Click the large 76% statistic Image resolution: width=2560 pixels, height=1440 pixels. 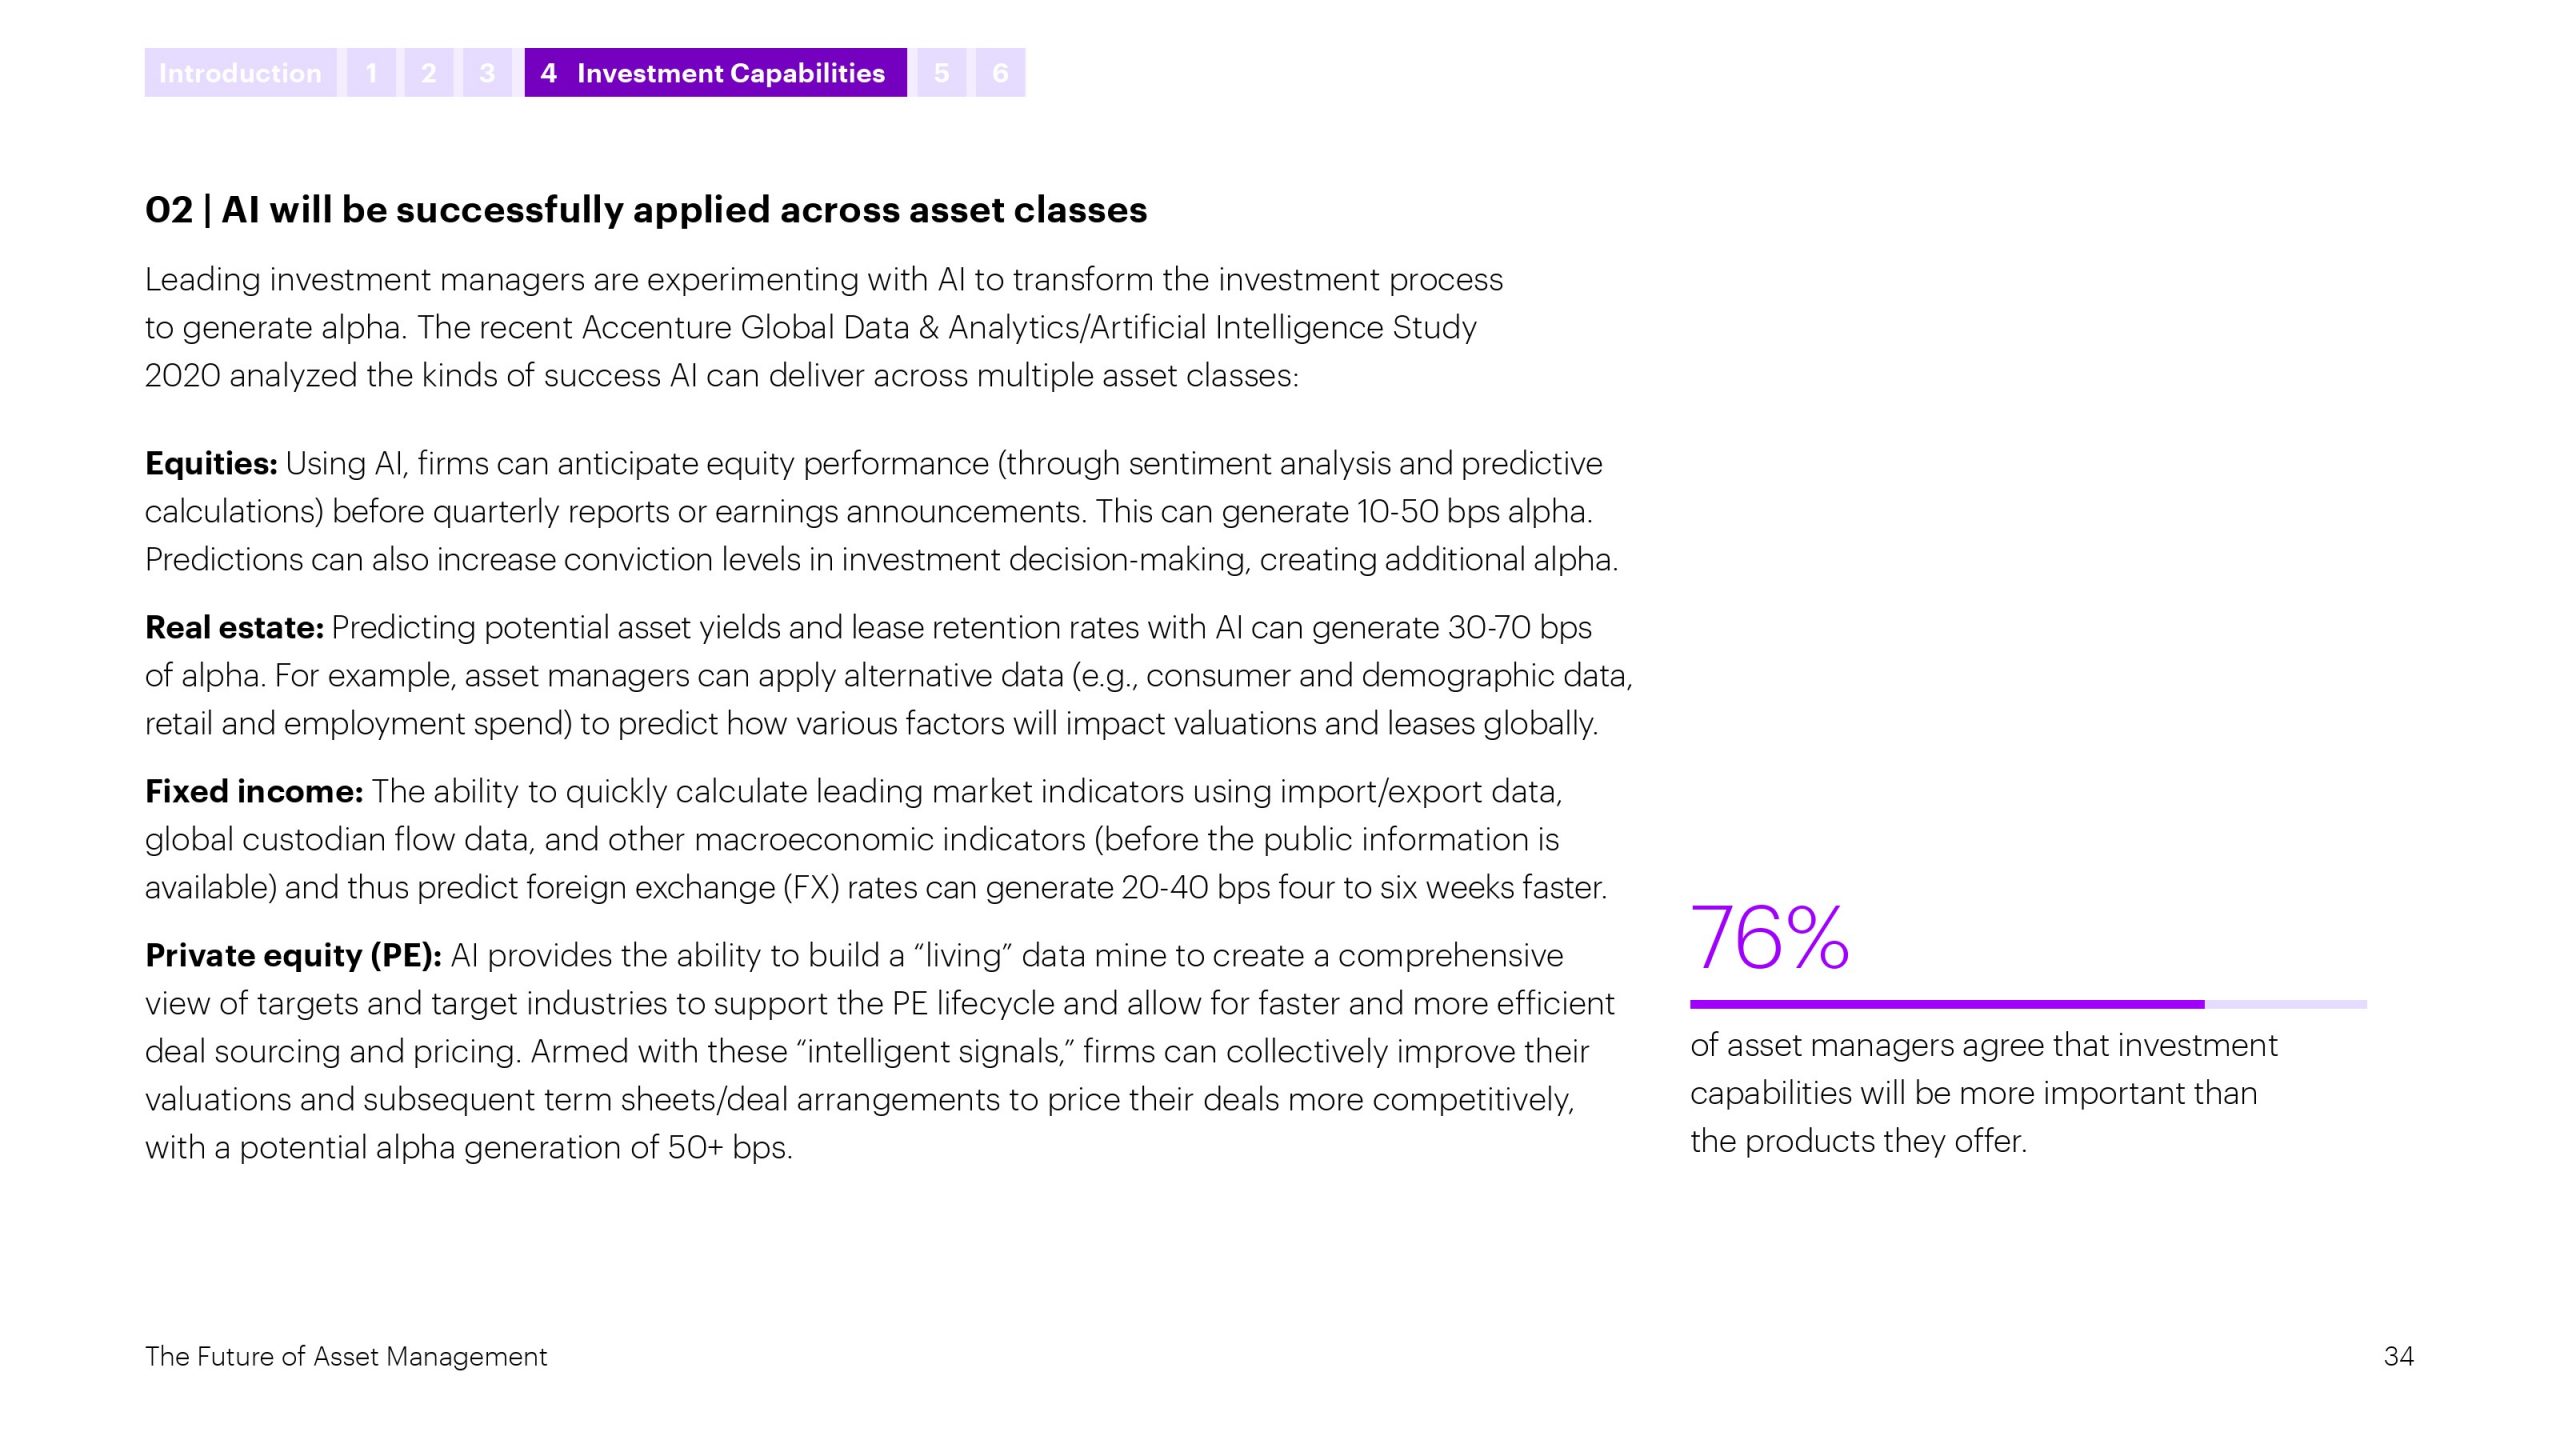(1769, 938)
